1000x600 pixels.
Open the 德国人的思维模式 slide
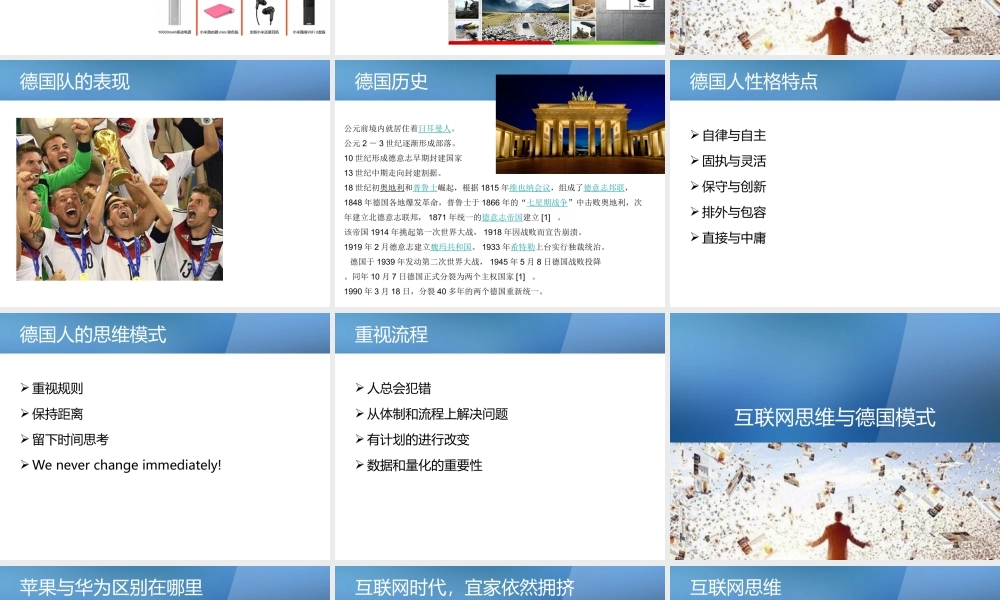point(165,436)
